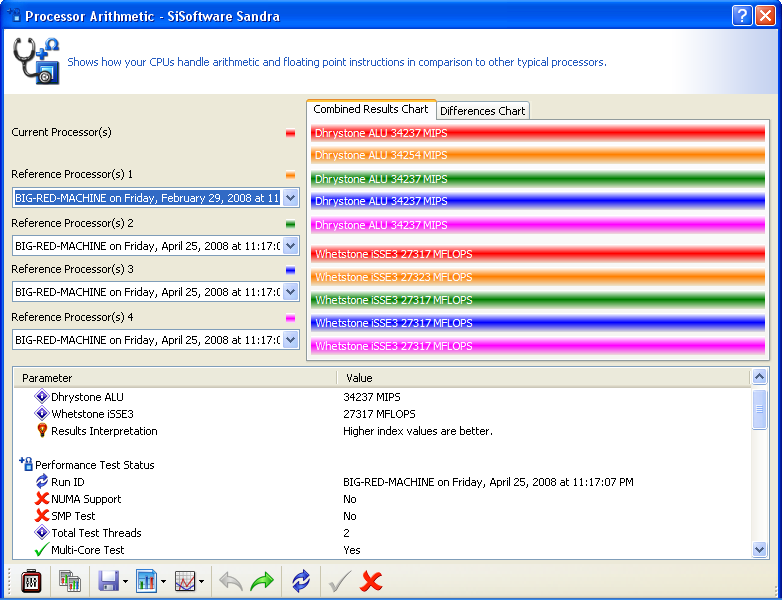Click the grey back arrow icon
The width and height of the screenshot is (782, 600).
(231, 582)
